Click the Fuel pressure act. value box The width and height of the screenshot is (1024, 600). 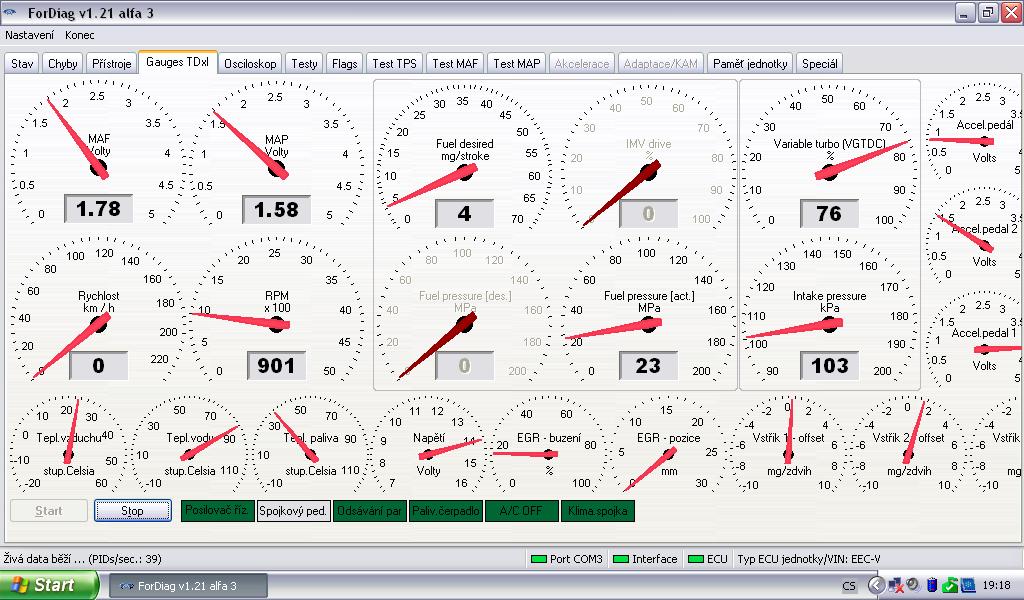(648, 366)
